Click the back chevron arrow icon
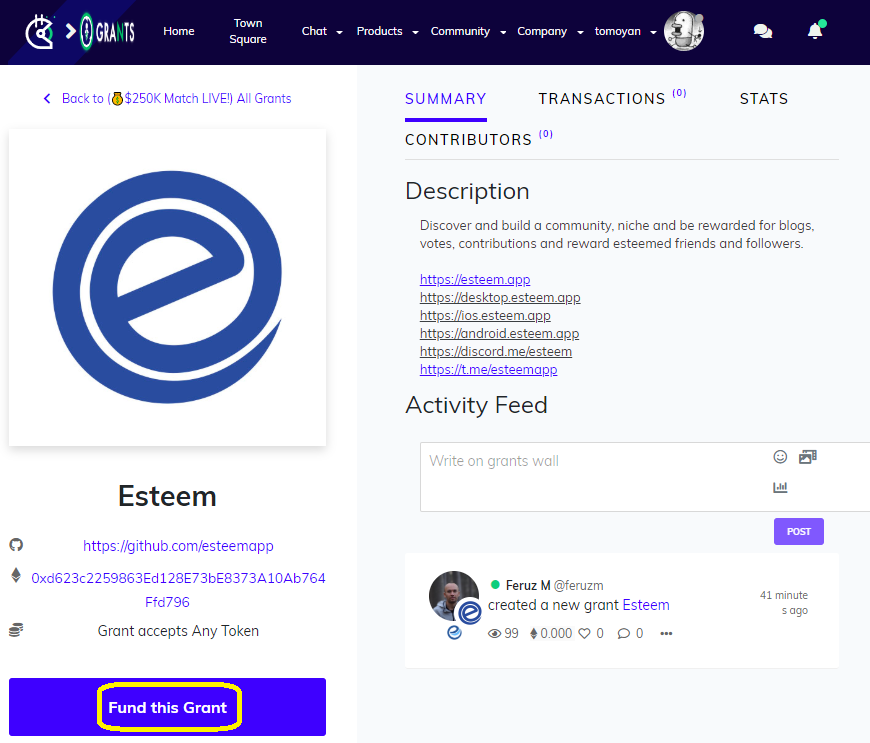 coord(47,98)
